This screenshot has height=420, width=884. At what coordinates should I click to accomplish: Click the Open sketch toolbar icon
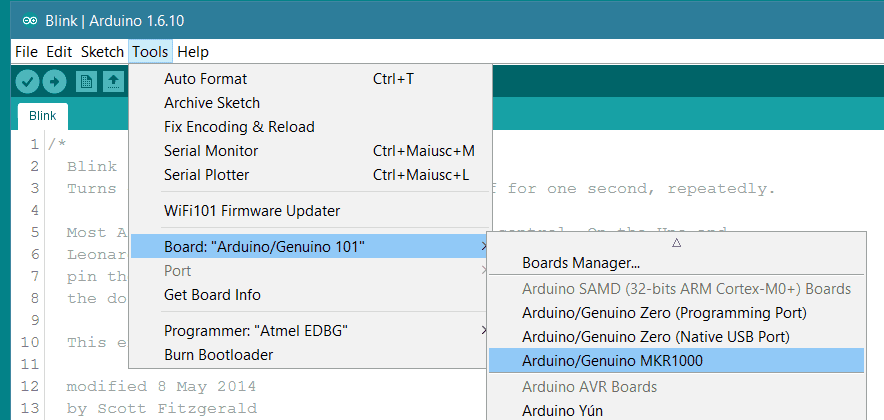click(114, 82)
